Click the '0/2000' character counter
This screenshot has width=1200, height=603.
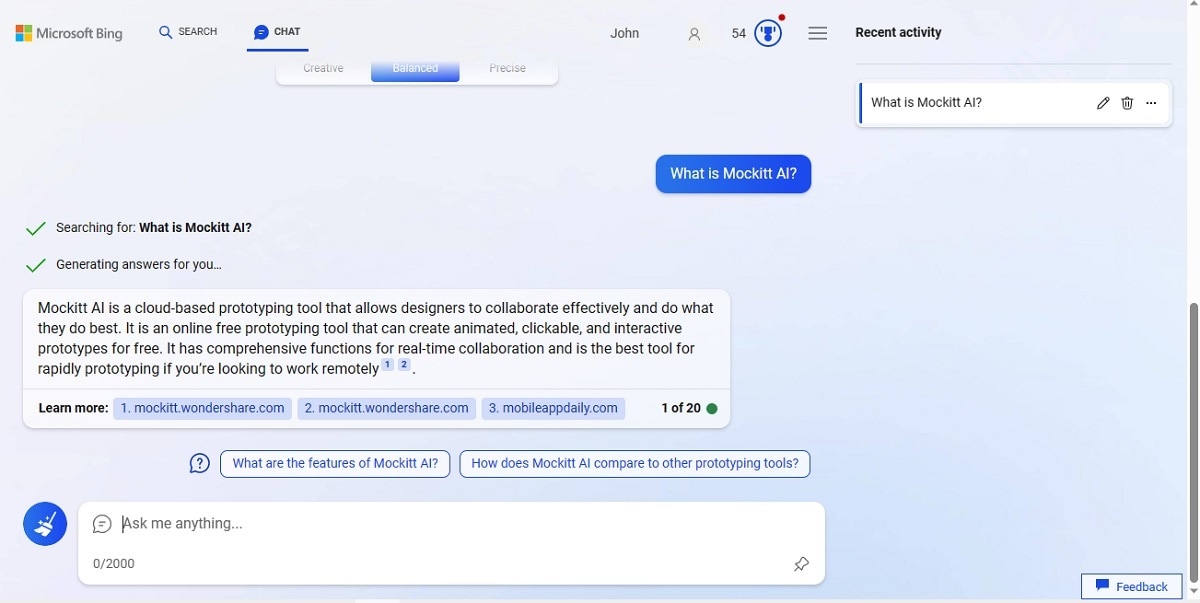tap(114, 564)
